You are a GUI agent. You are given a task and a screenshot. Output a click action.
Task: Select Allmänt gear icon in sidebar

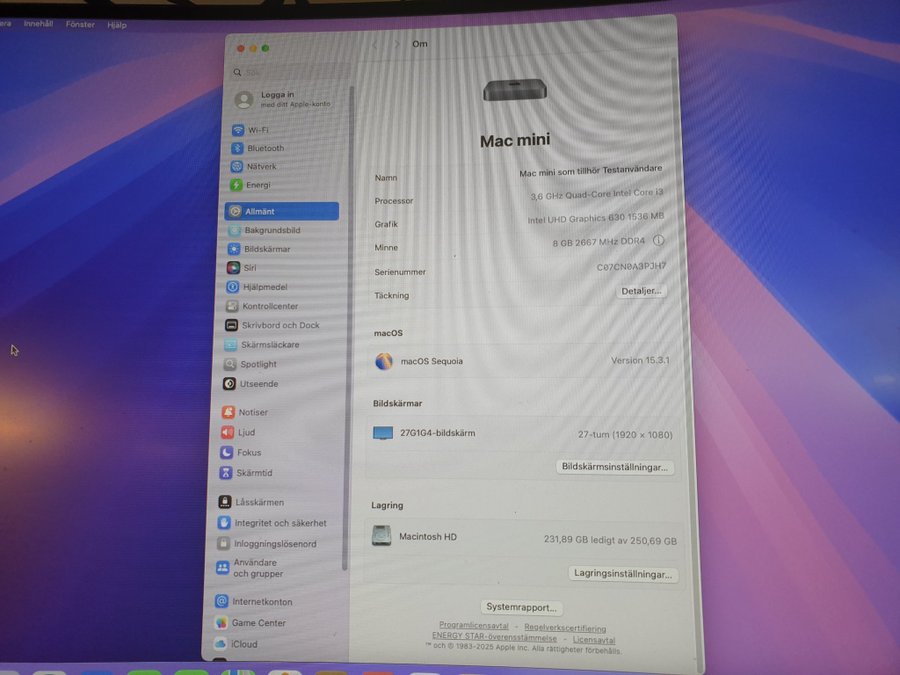pyautogui.click(x=235, y=211)
